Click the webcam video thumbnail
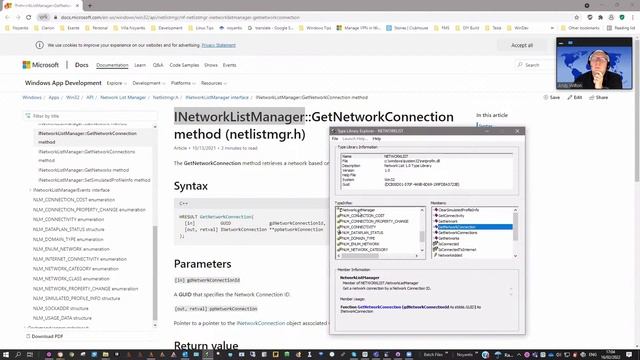640x360 pixels. [594, 63]
